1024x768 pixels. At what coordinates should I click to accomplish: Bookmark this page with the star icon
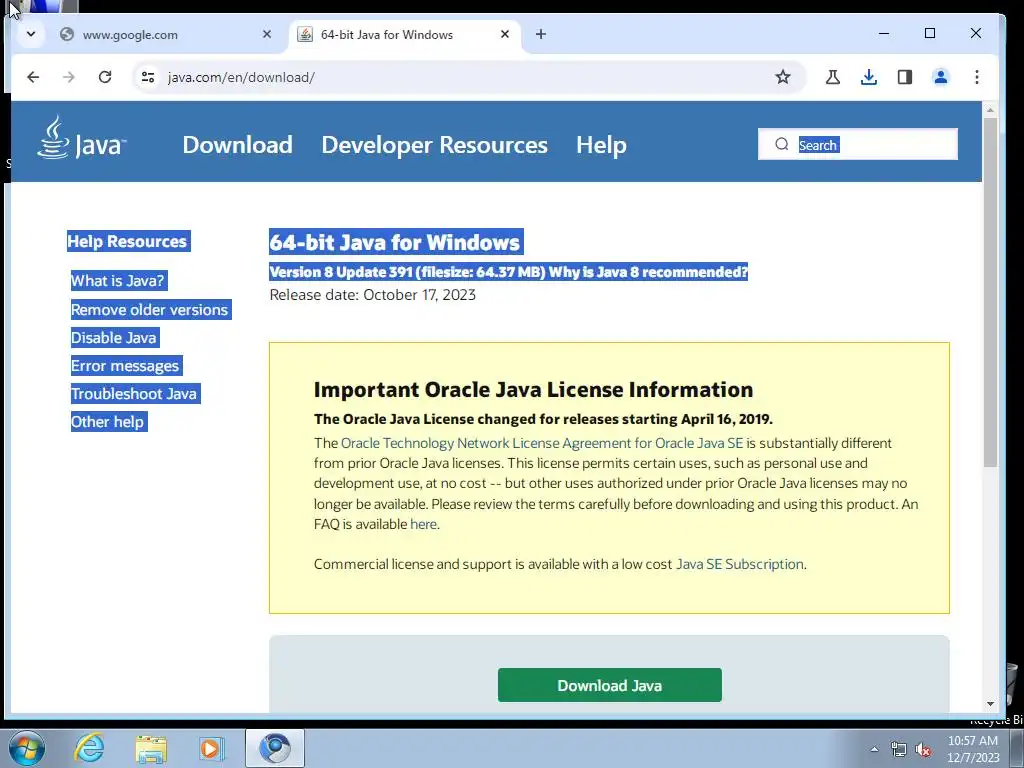click(782, 77)
